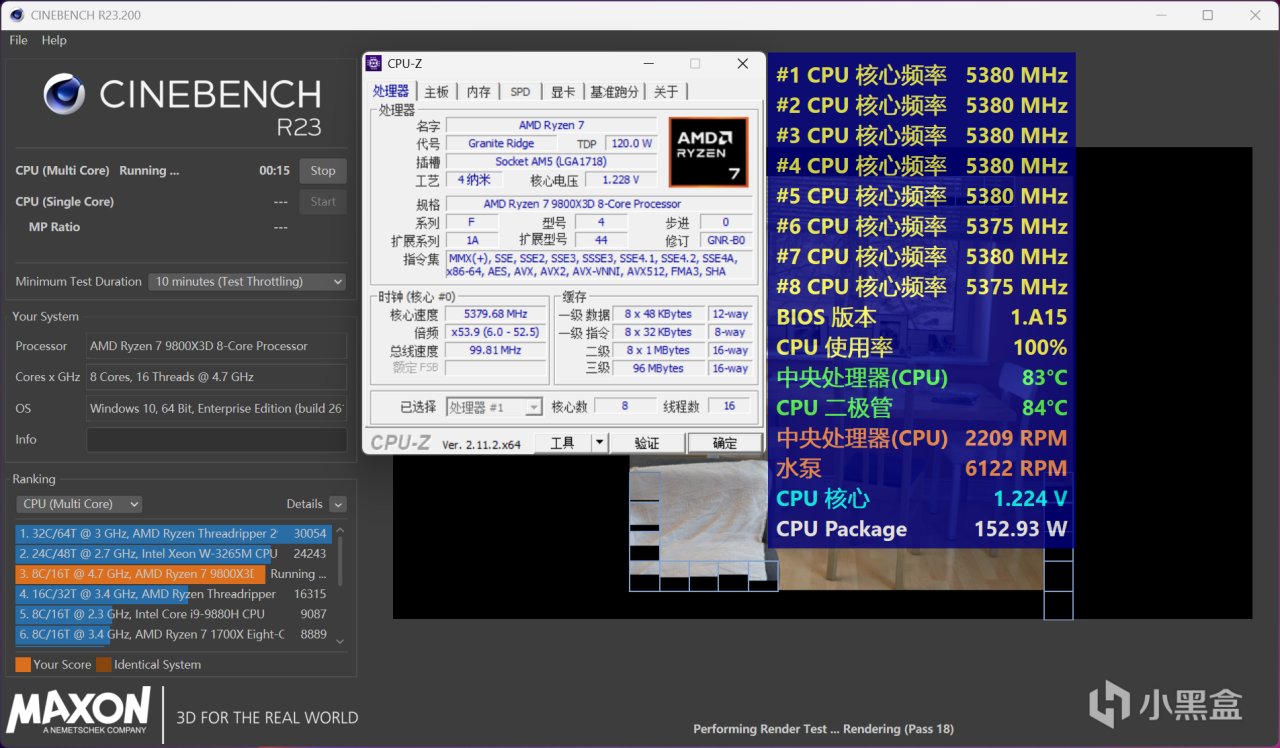Select the Ryzen 7 9800X3D Running ranking row
The width and height of the screenshot is (1280, 748).
pos(173,574)
